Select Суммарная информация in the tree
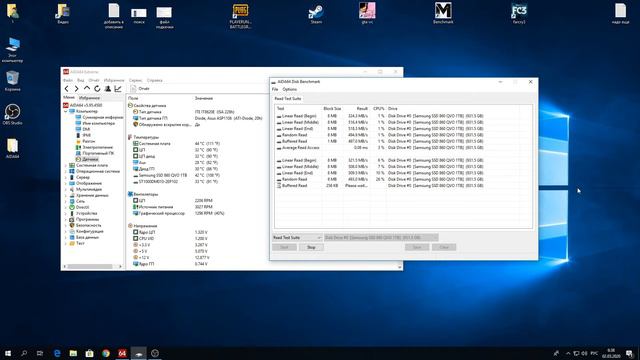This screenshot has width=640, height=360. (x=99, y=117)
